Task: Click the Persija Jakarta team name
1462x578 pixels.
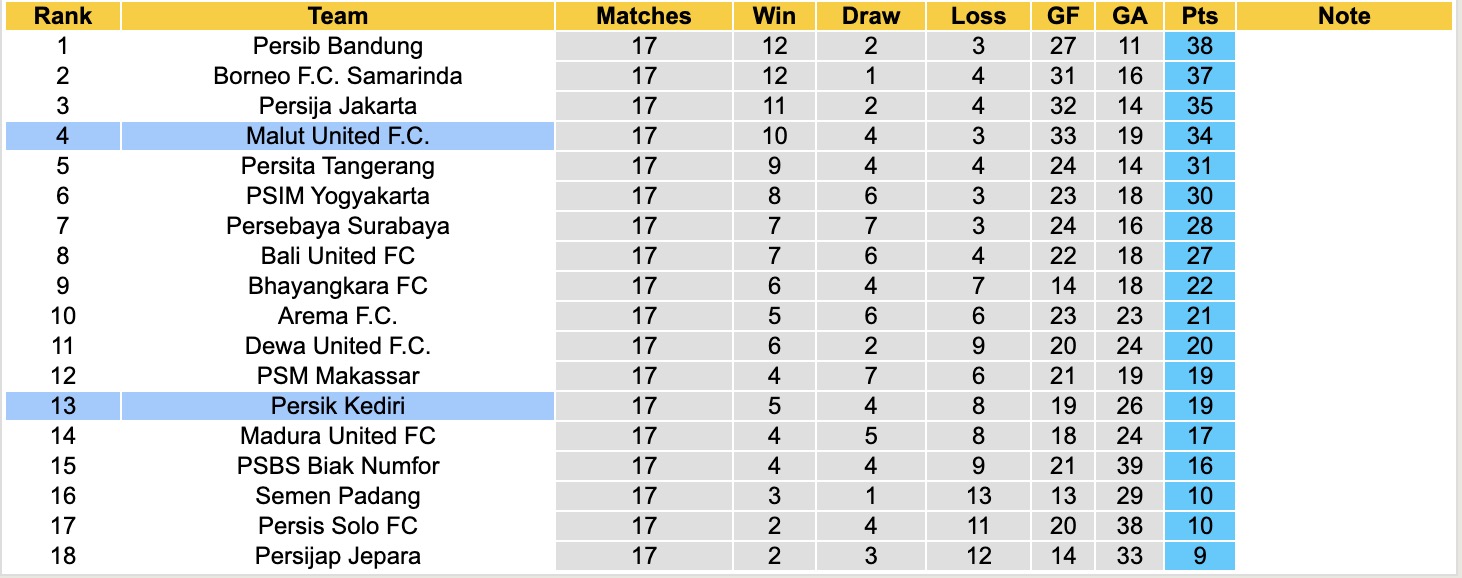Action: (338, 106)
